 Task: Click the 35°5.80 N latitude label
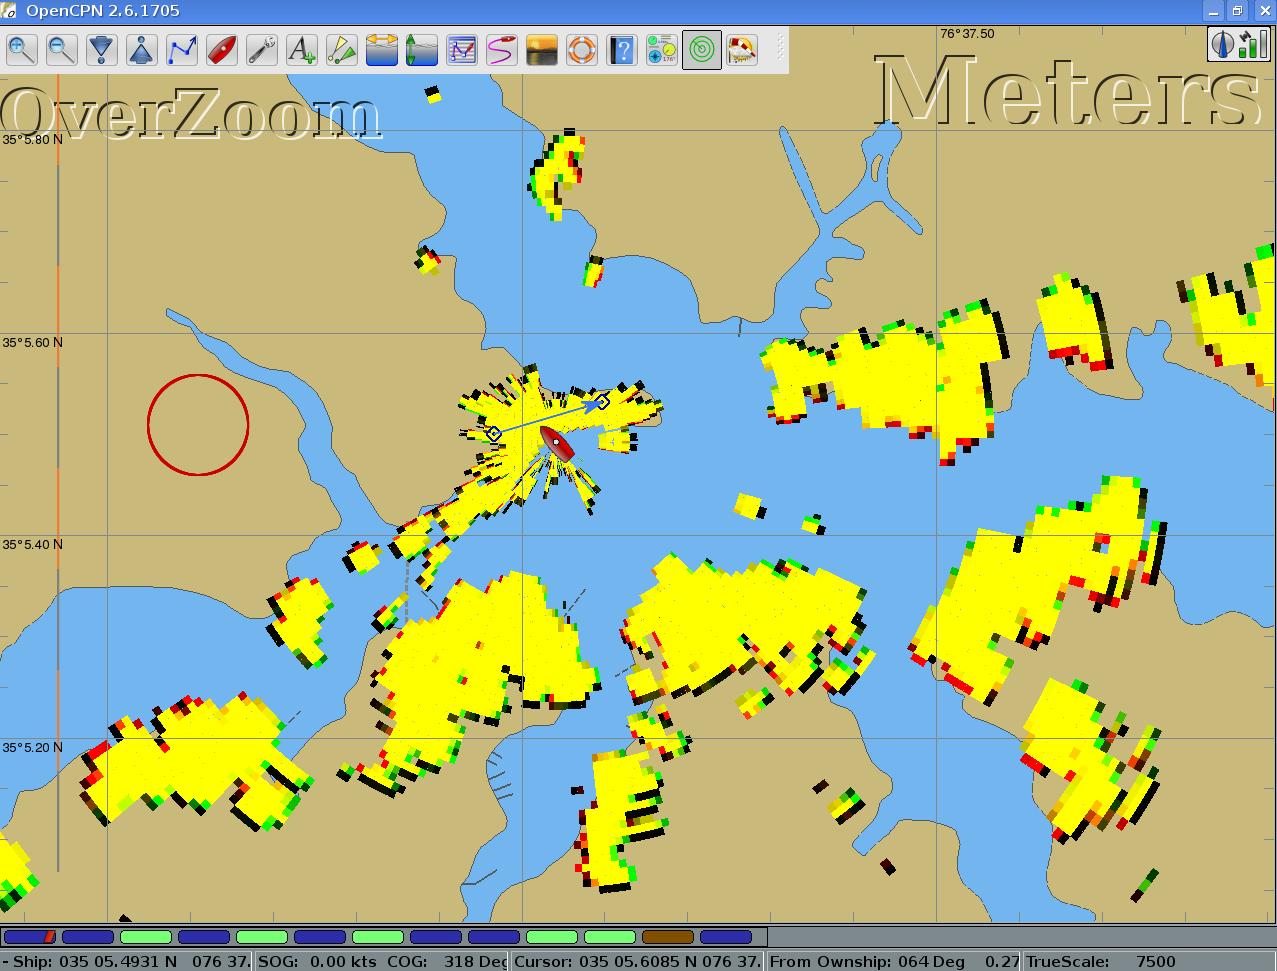click(32, 139)
